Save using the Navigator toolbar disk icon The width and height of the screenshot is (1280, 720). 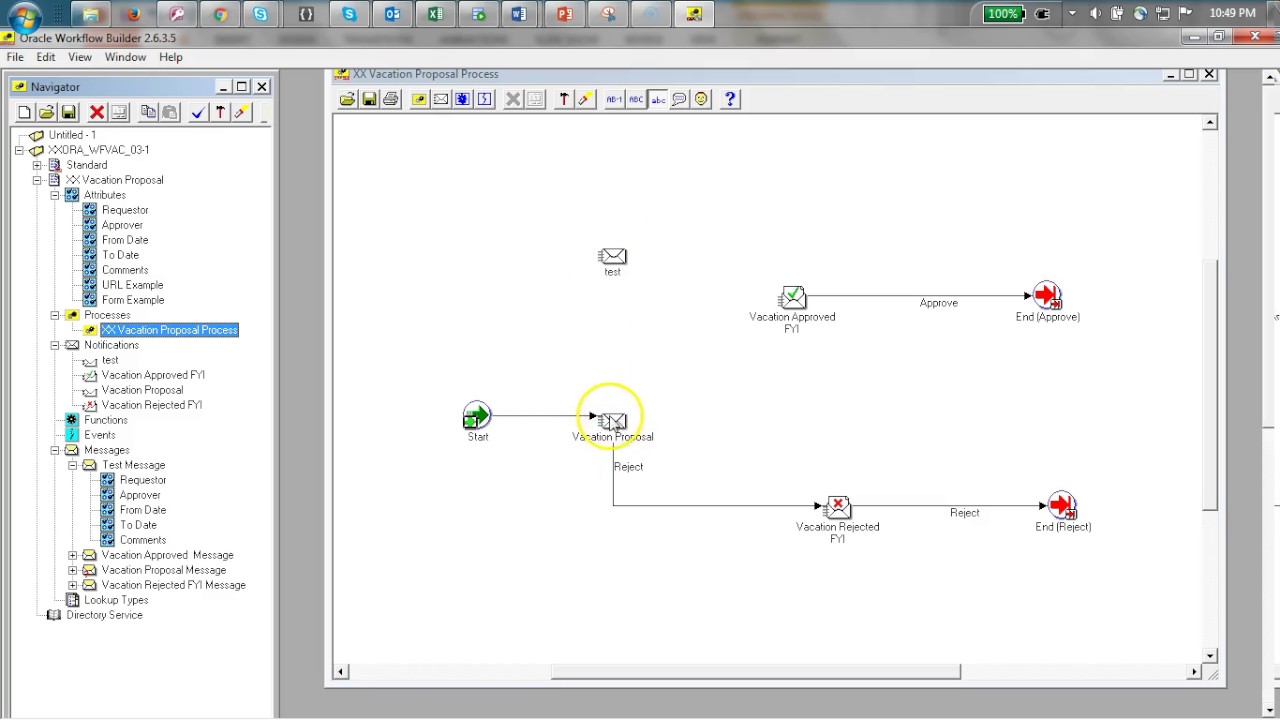69,113
